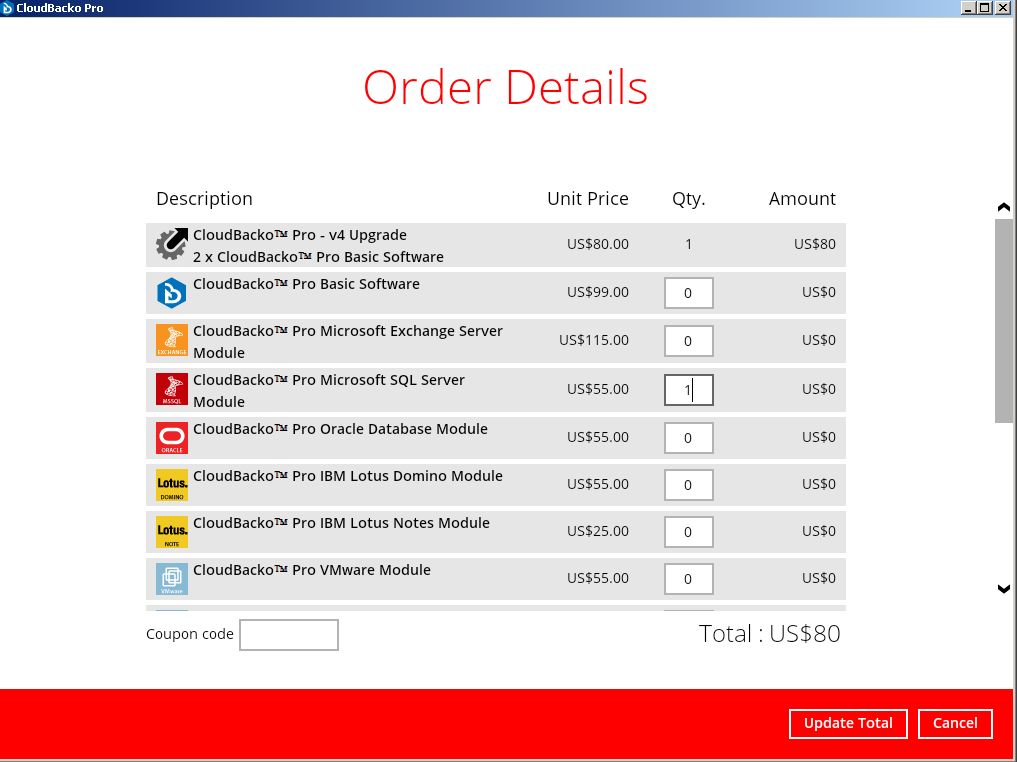
Task: Click the scroll up arrow
Action: 1003,208
